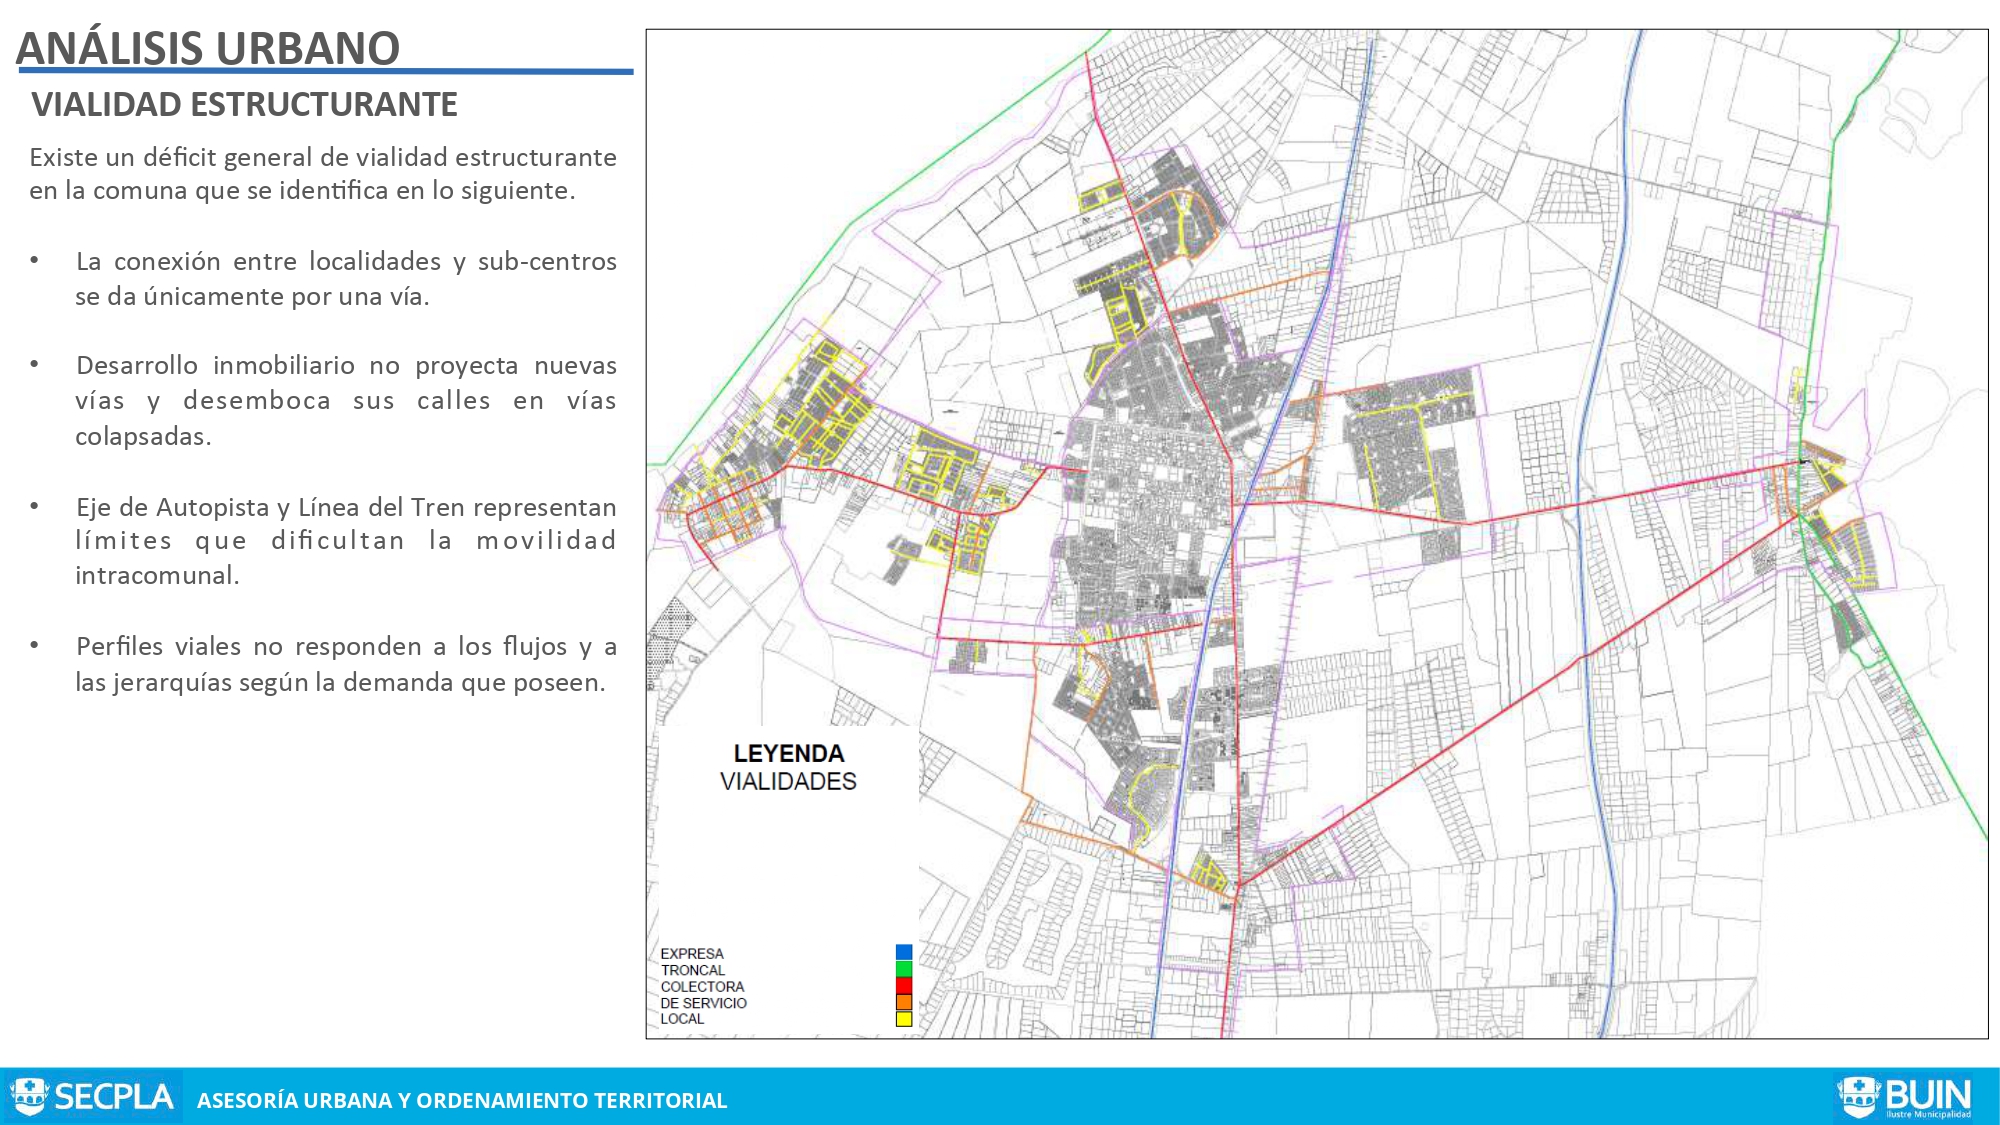The width and height of the screenshot is (2000, 1125).
Task: Click the red COLECTORA color swatch
Action: click(x=904, y=985)
